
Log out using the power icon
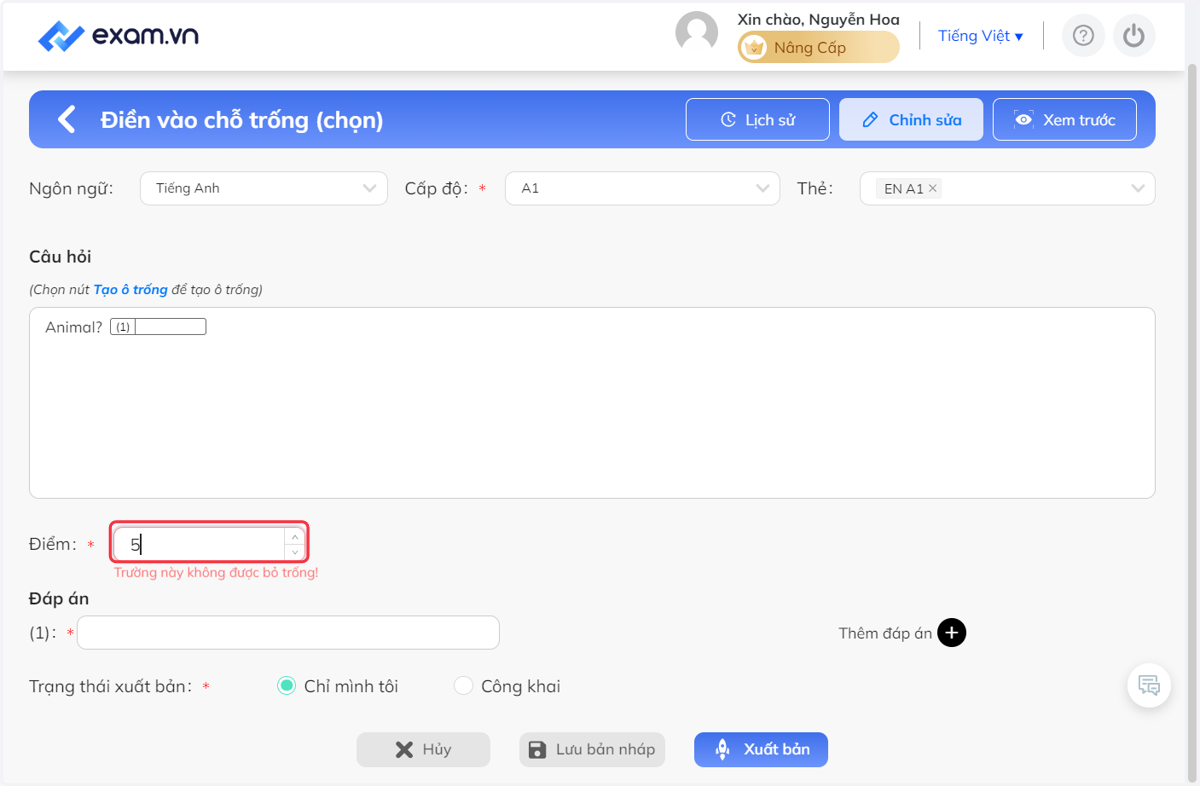tap(1133, 36)
